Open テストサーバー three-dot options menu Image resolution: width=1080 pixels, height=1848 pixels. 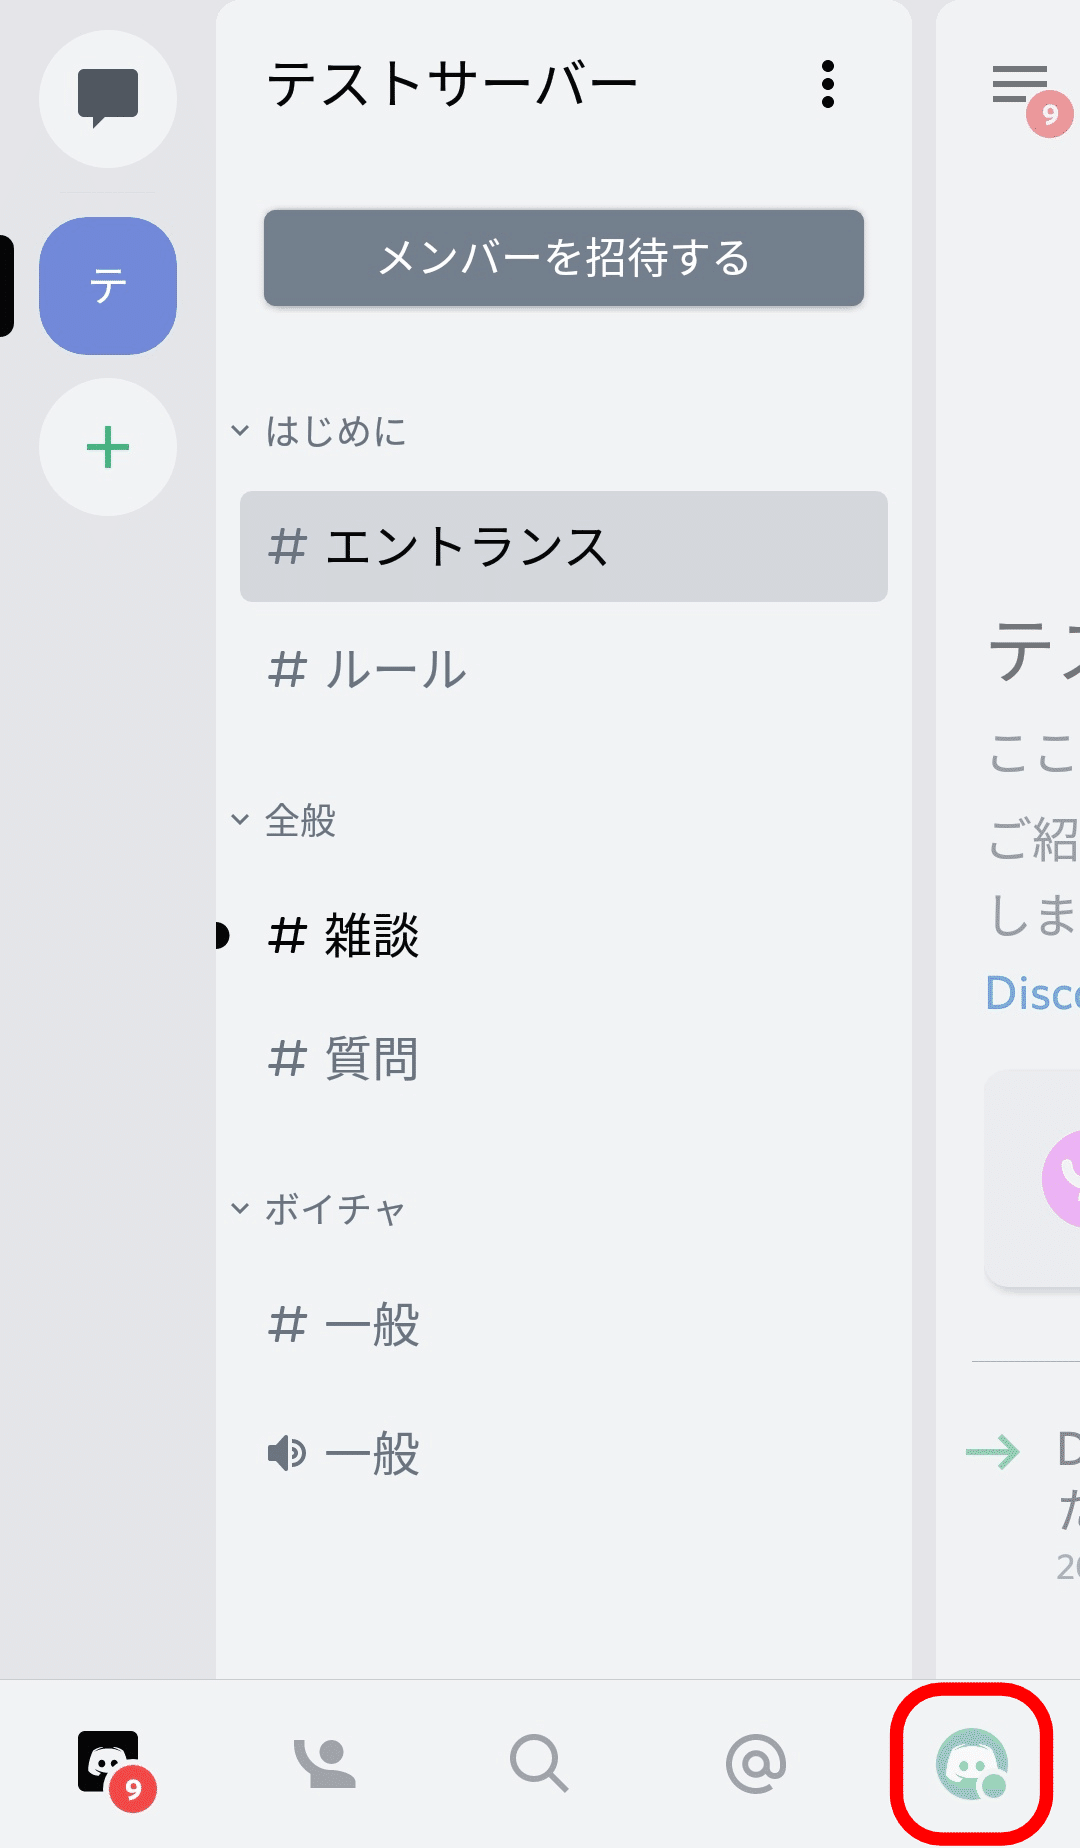(x=827, y=84)
